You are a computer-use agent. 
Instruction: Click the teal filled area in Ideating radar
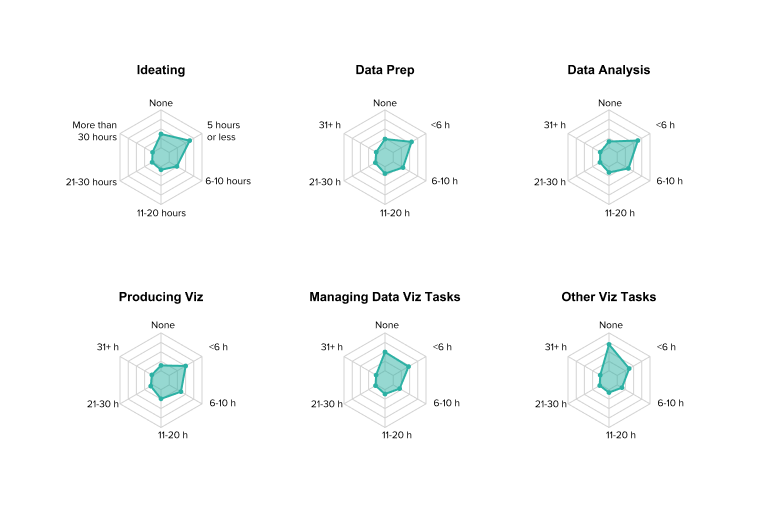coord(167,152)
